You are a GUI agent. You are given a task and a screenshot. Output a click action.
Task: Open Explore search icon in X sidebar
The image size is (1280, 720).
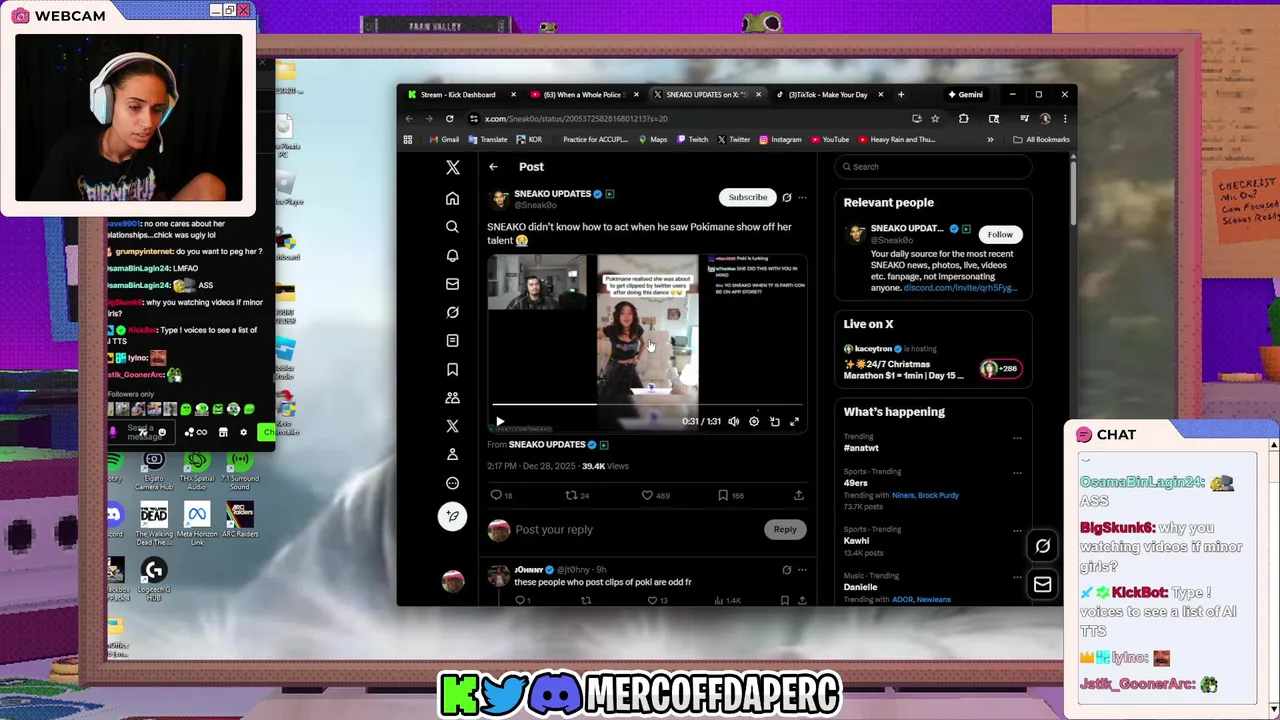tap(452, 227)
